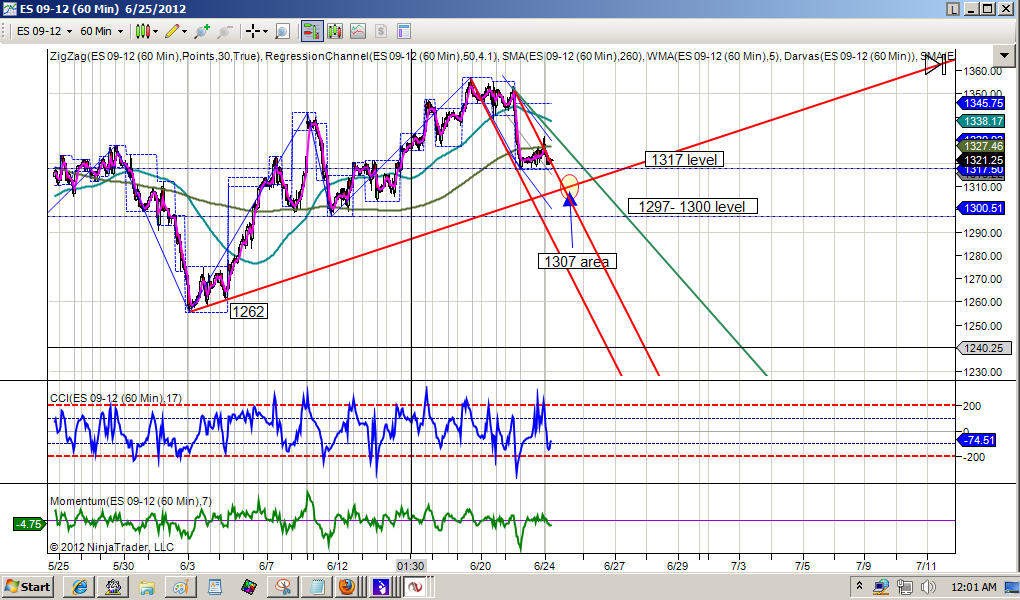Select the pencil drawing tools icon
Viewport: 1020px width, 600px height.
[x=172, y=31]
